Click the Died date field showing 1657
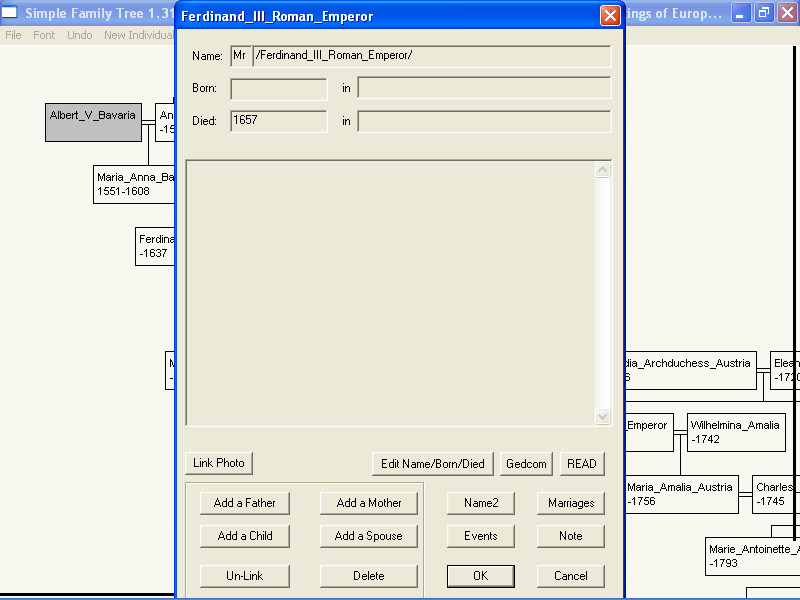Viewport: 800px width, 600px height. (279, 121)
